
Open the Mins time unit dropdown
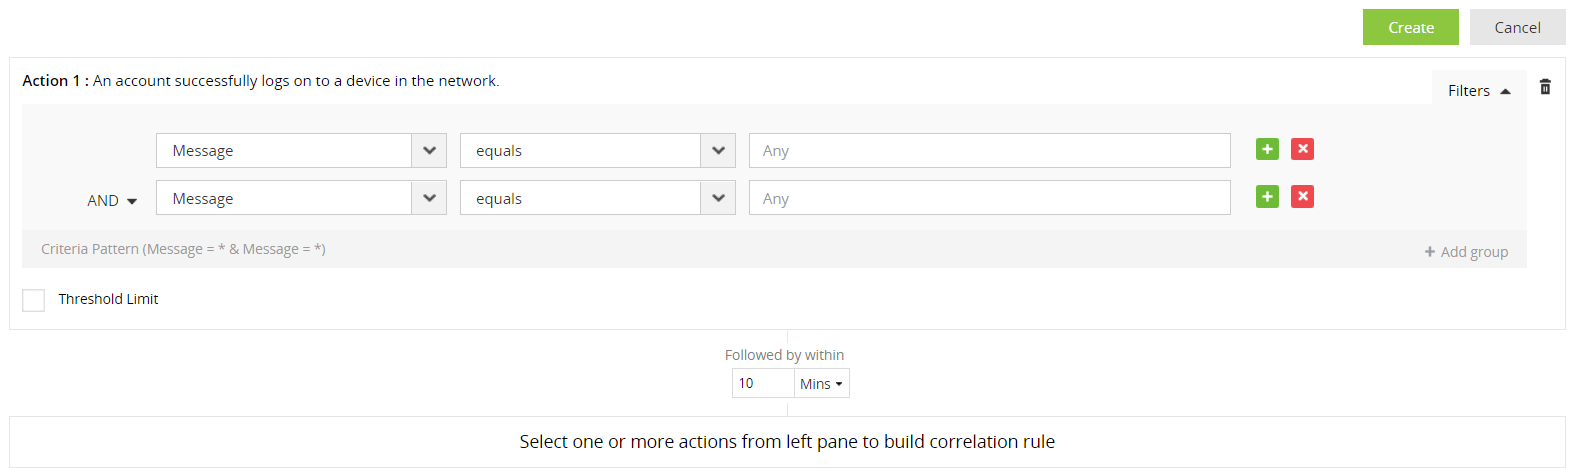click(821, 384)
